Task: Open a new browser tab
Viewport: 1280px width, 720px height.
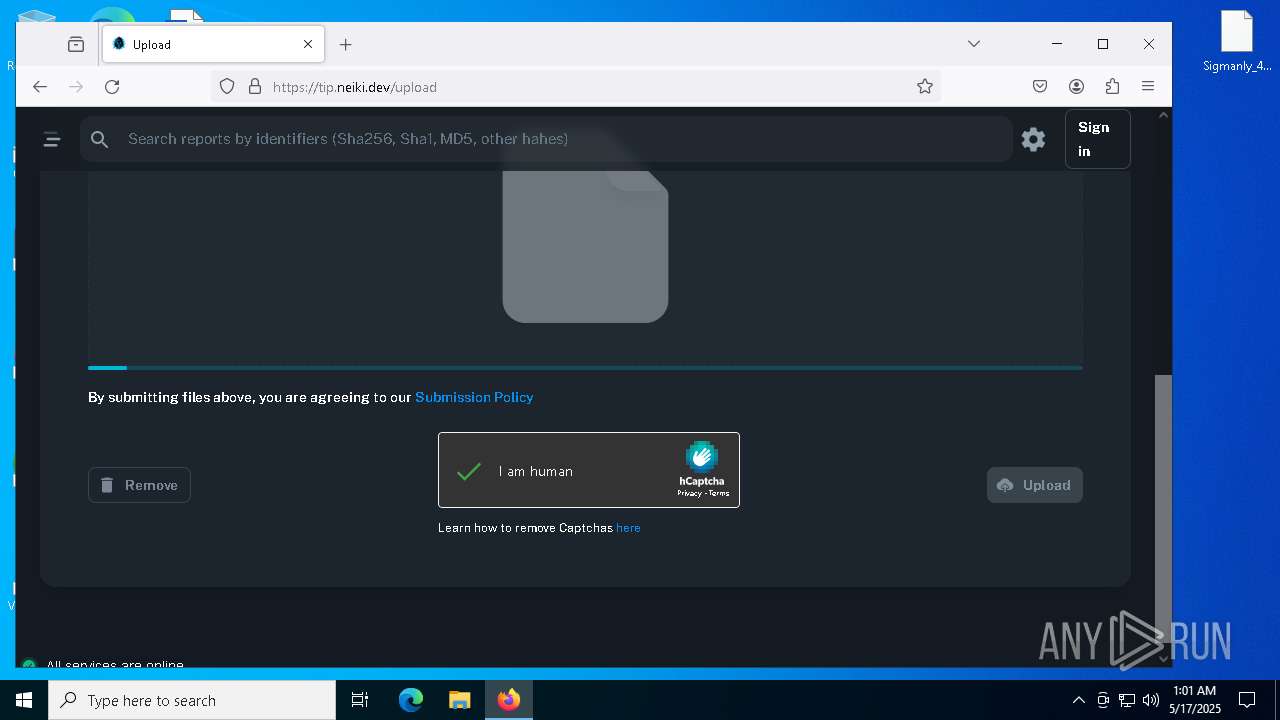Action: [345, 44]
